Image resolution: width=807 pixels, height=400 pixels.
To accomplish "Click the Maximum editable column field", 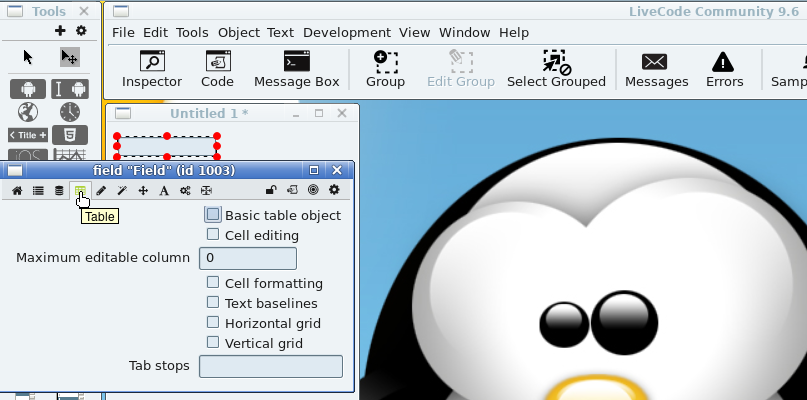I will (x=248, y=258).
